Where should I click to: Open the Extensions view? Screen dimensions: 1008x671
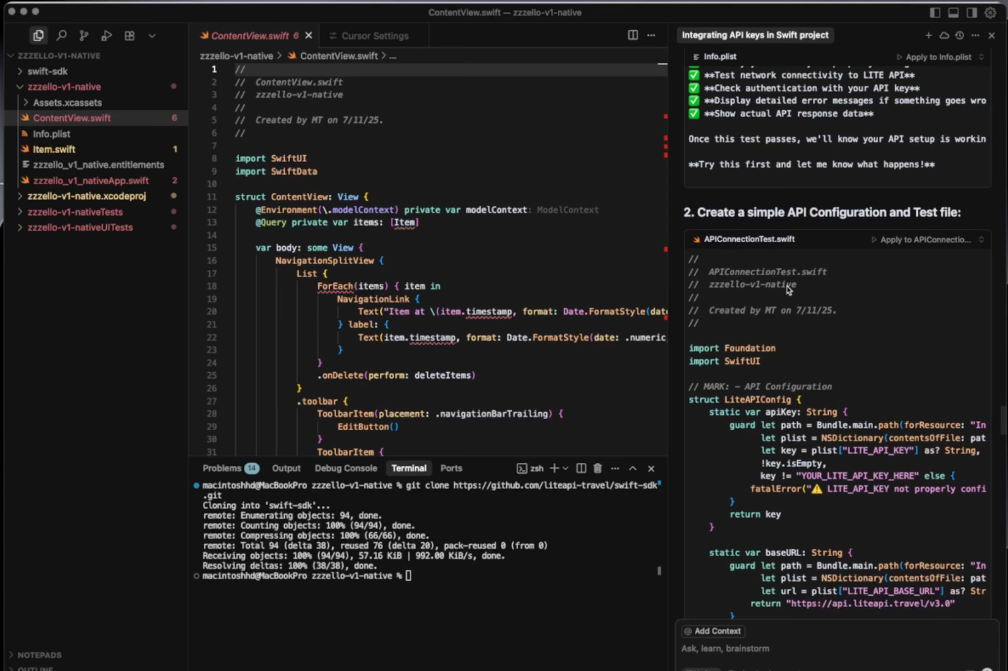tap(129, 35)
